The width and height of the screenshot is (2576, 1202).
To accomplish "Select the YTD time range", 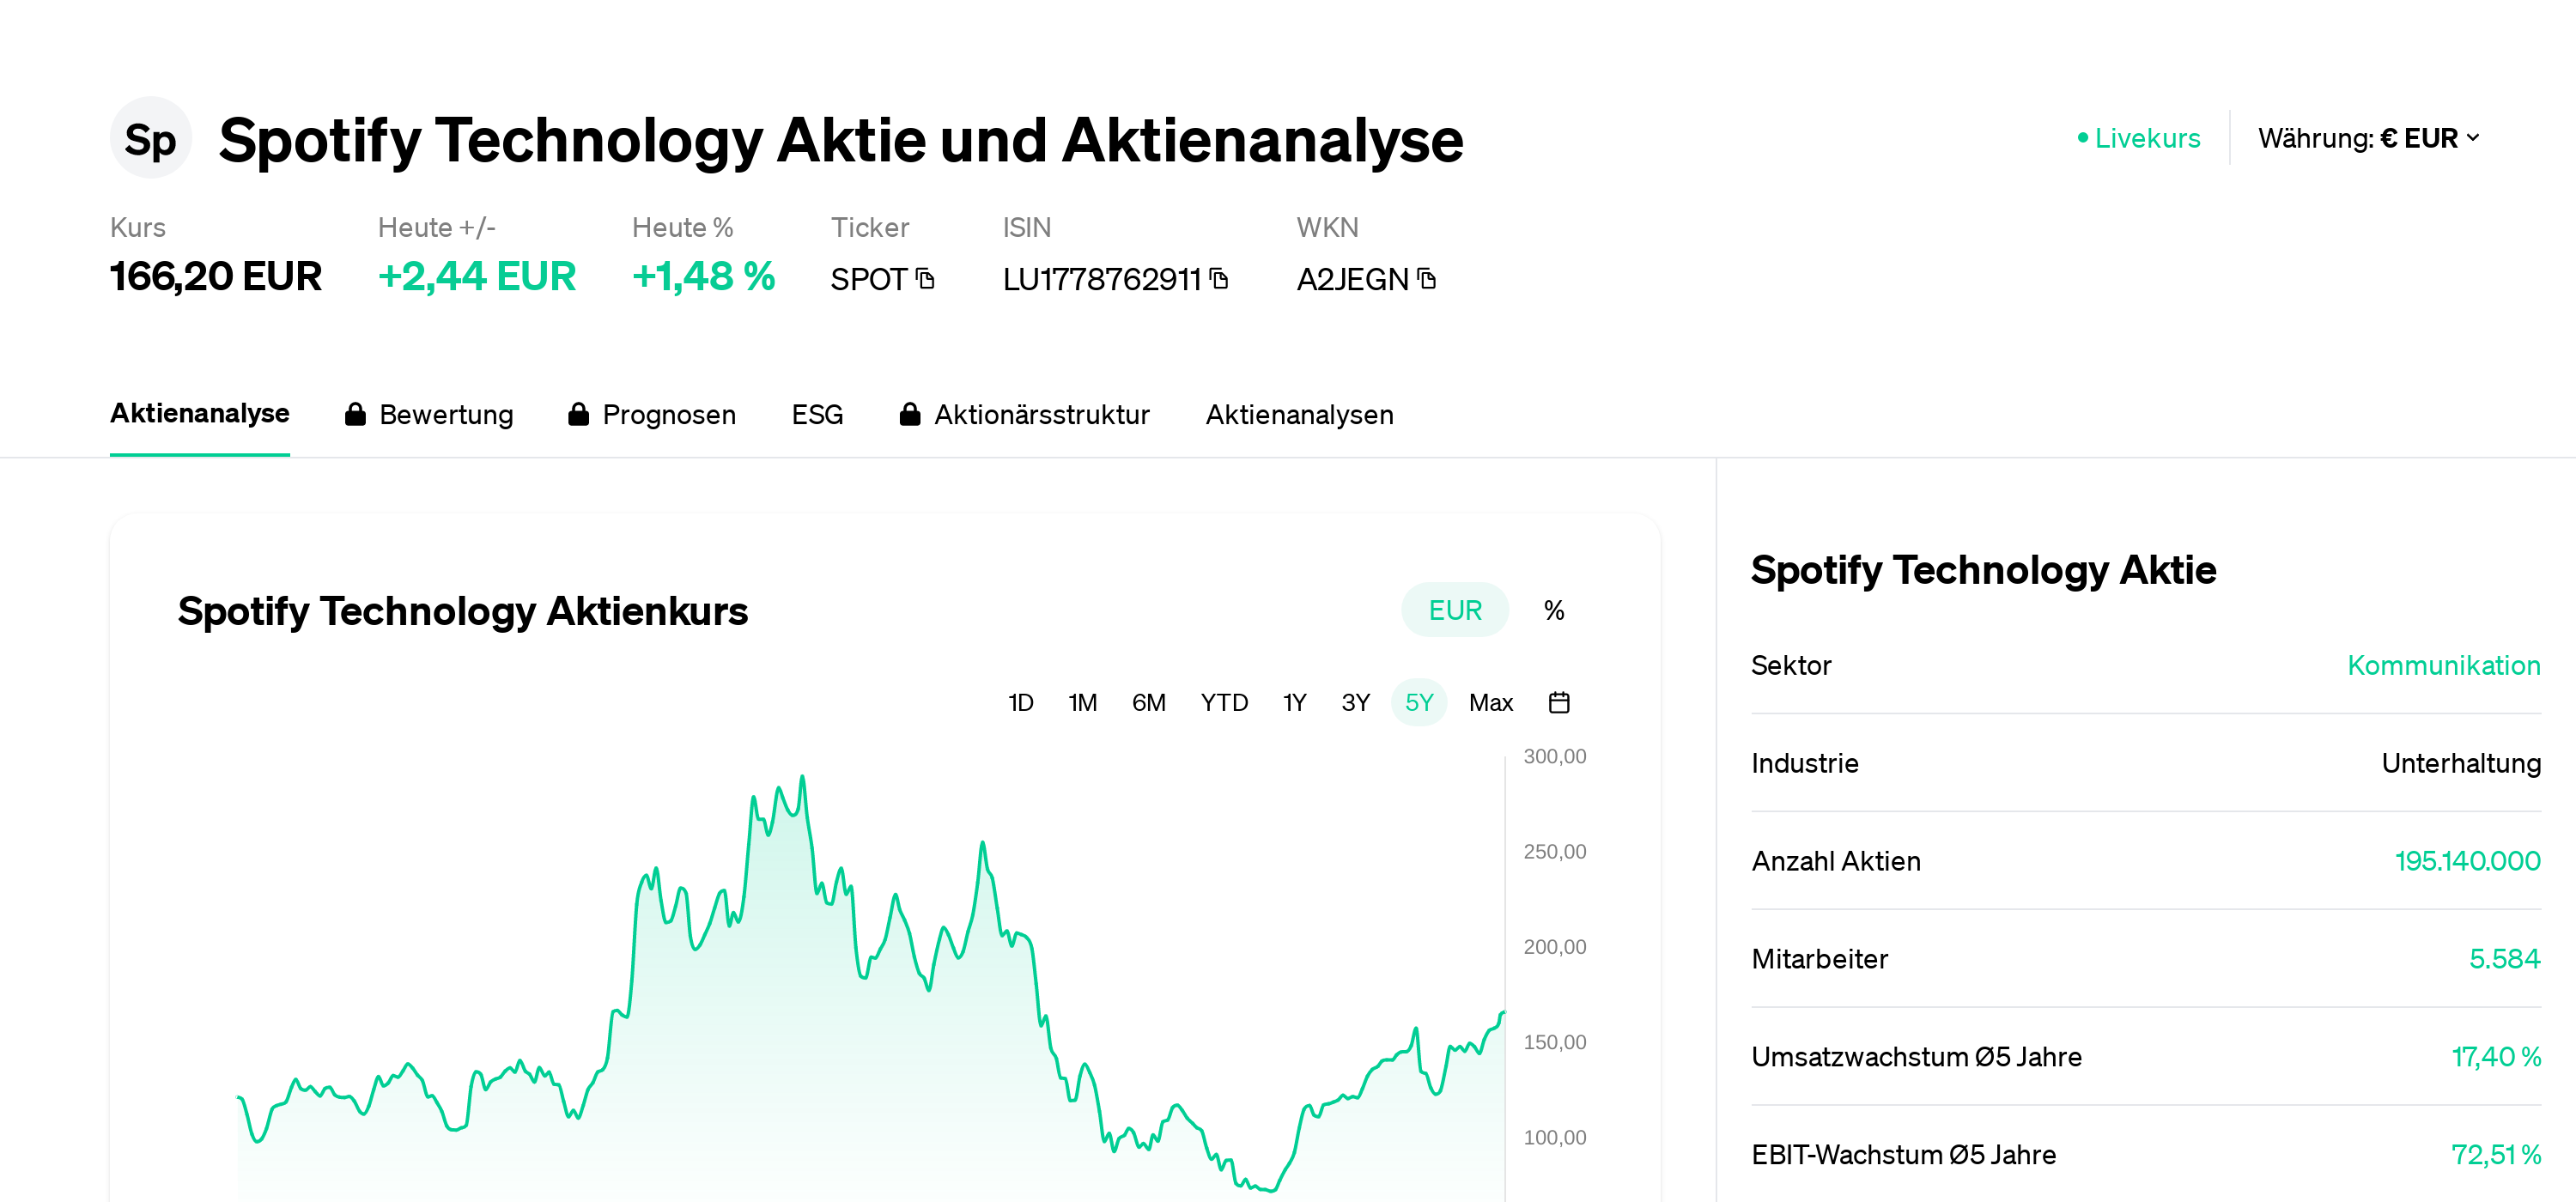I will click(x=1225, y=702).
